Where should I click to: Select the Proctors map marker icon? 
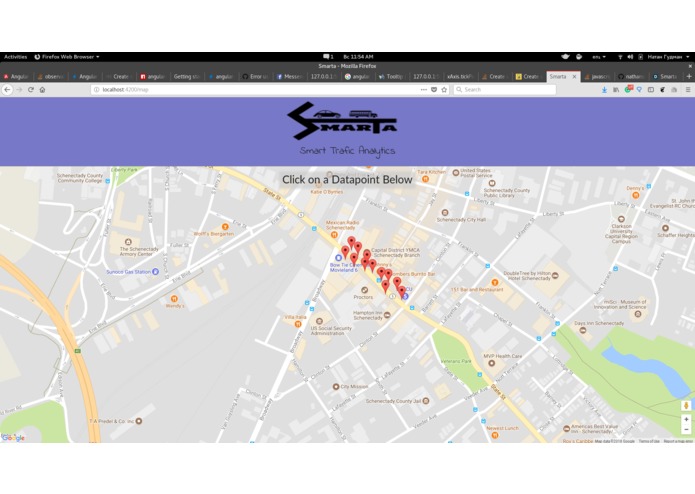click(364, 290)
